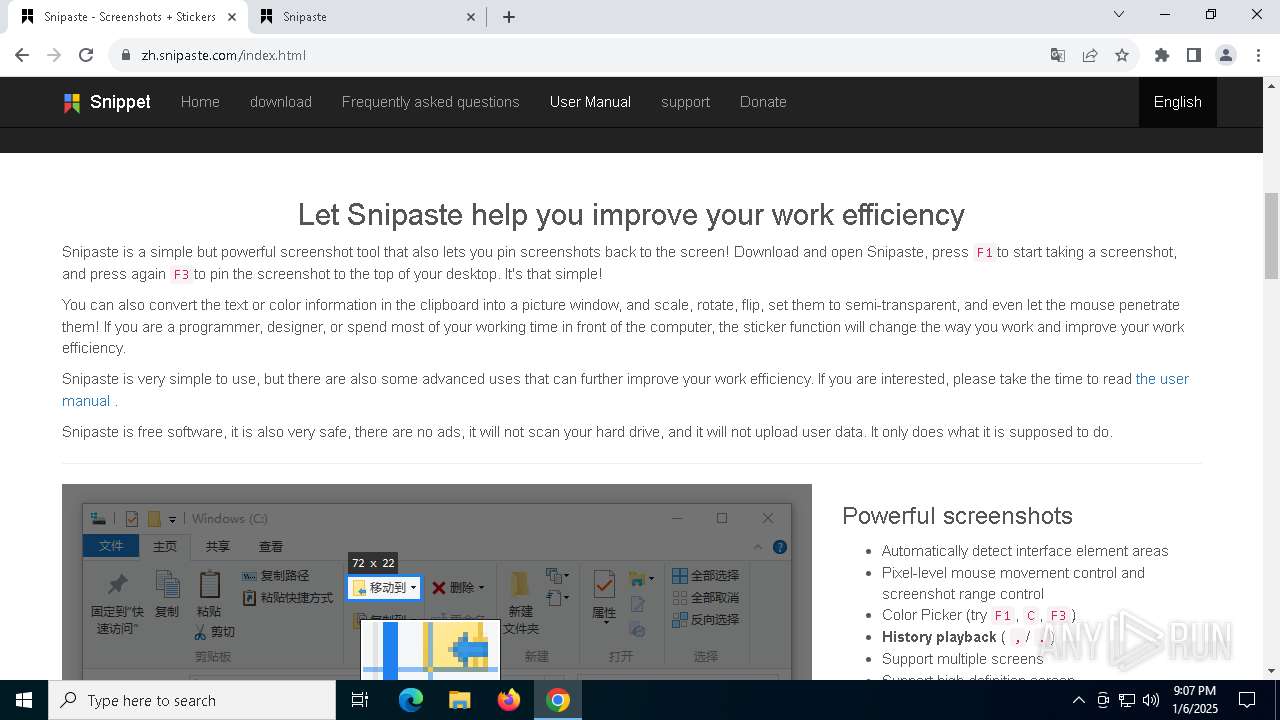Open the Home nav item
Viewport: 1280px width, 720px height.
pos(200,102)
